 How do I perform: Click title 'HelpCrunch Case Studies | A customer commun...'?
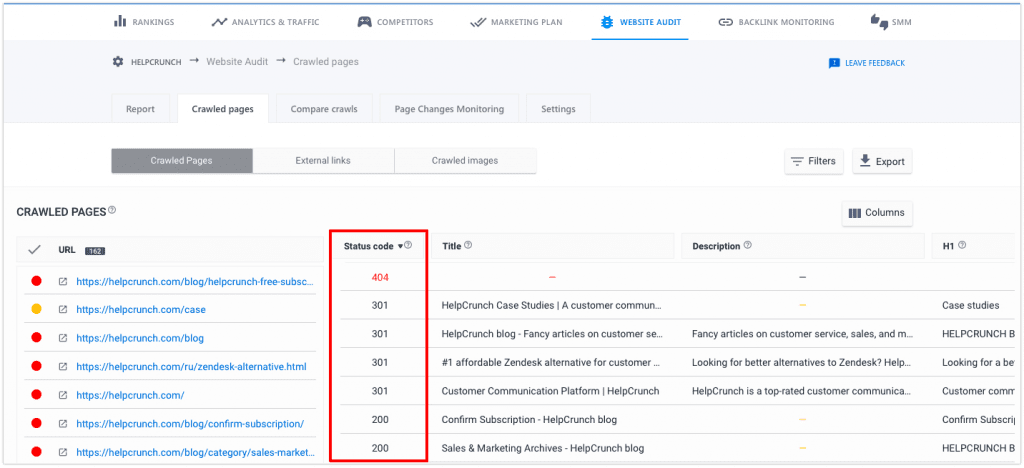point(552,305)
